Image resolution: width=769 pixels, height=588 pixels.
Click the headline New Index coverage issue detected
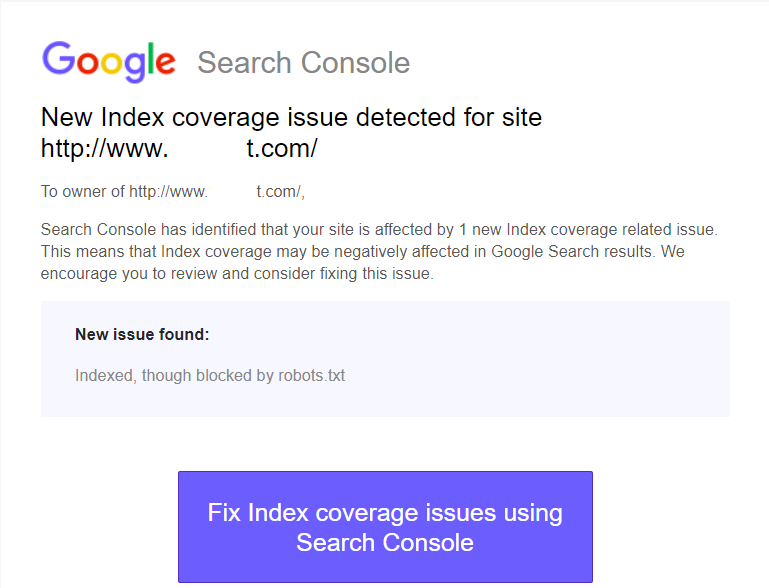pos(291,117)
